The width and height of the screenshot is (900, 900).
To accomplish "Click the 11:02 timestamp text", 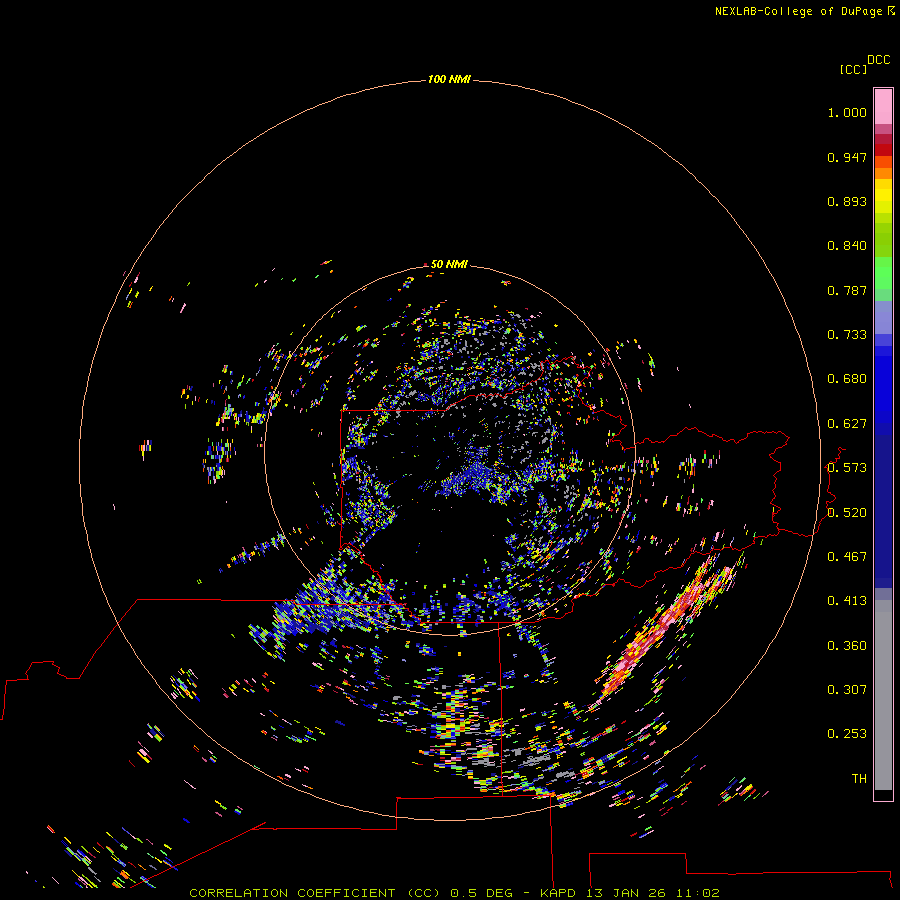I will click(x=696, y=893).
